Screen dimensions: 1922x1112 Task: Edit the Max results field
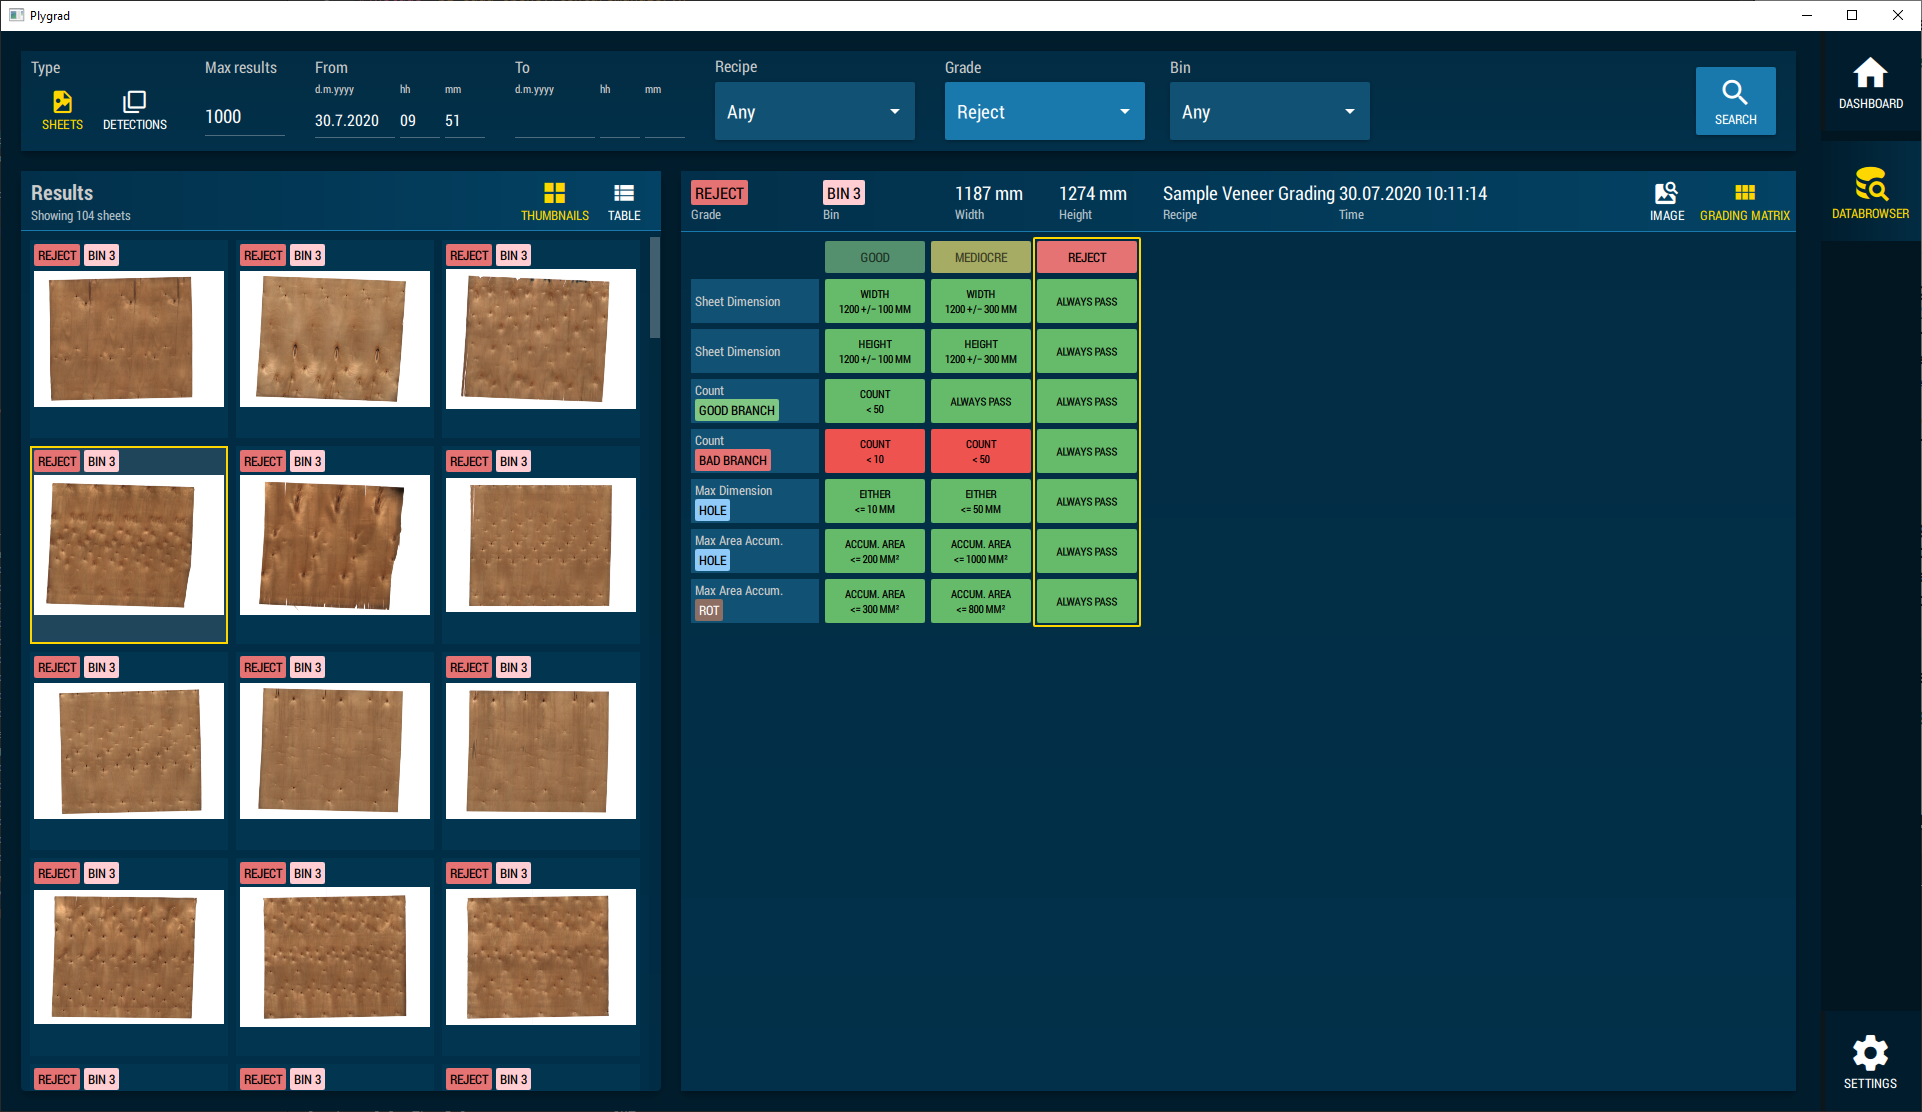[244, 117]
